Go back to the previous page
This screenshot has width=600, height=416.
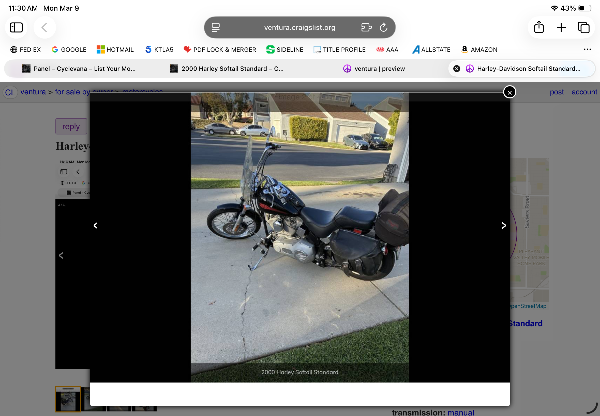(x=44, y=27)
